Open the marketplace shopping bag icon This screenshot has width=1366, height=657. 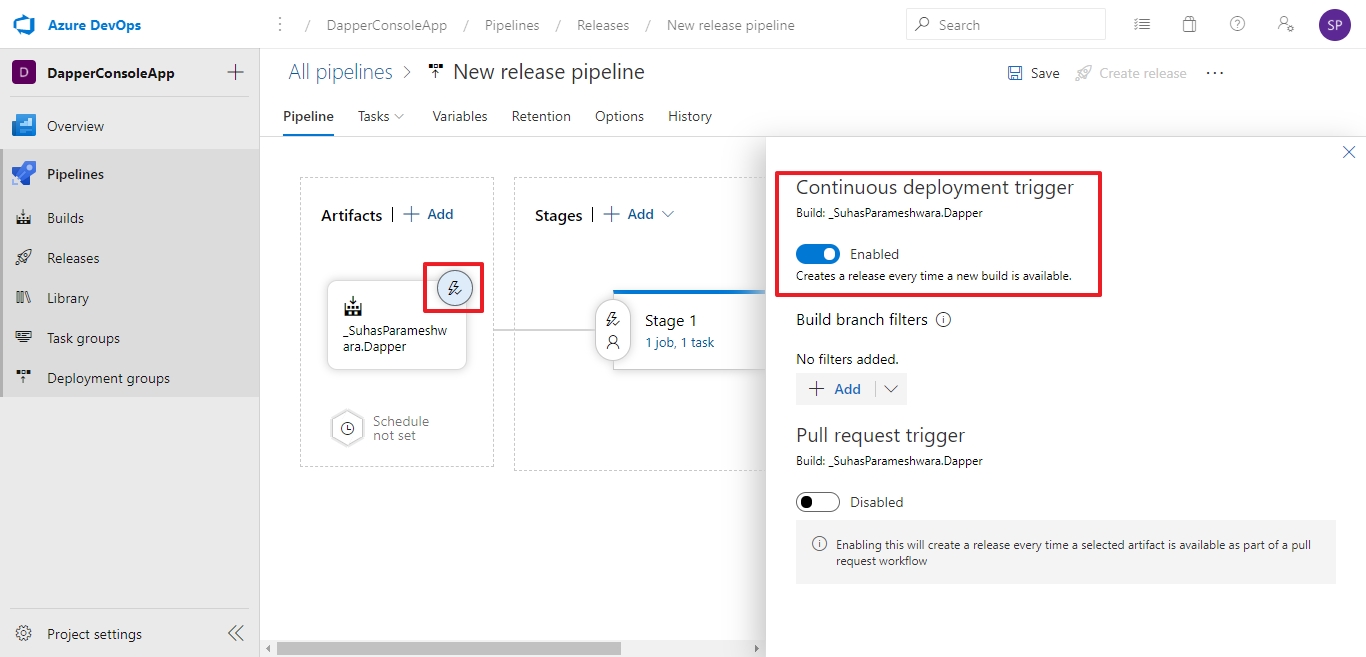pos(1189,25)
